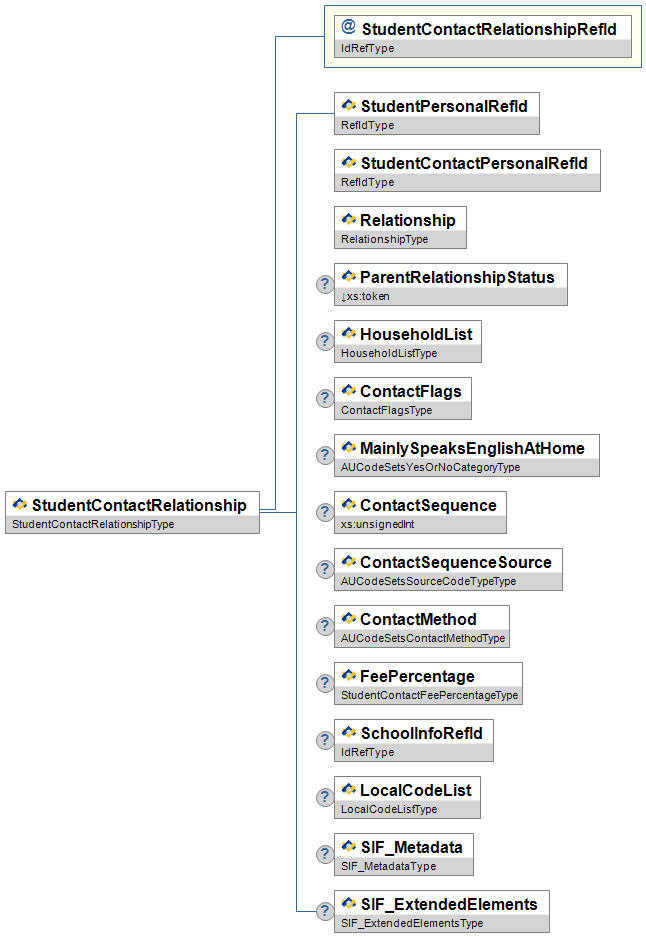Click the question mark icon beside ParentRelationshipStatus
646x937 pixels.
pyautogui.click(x=324, y=284)
